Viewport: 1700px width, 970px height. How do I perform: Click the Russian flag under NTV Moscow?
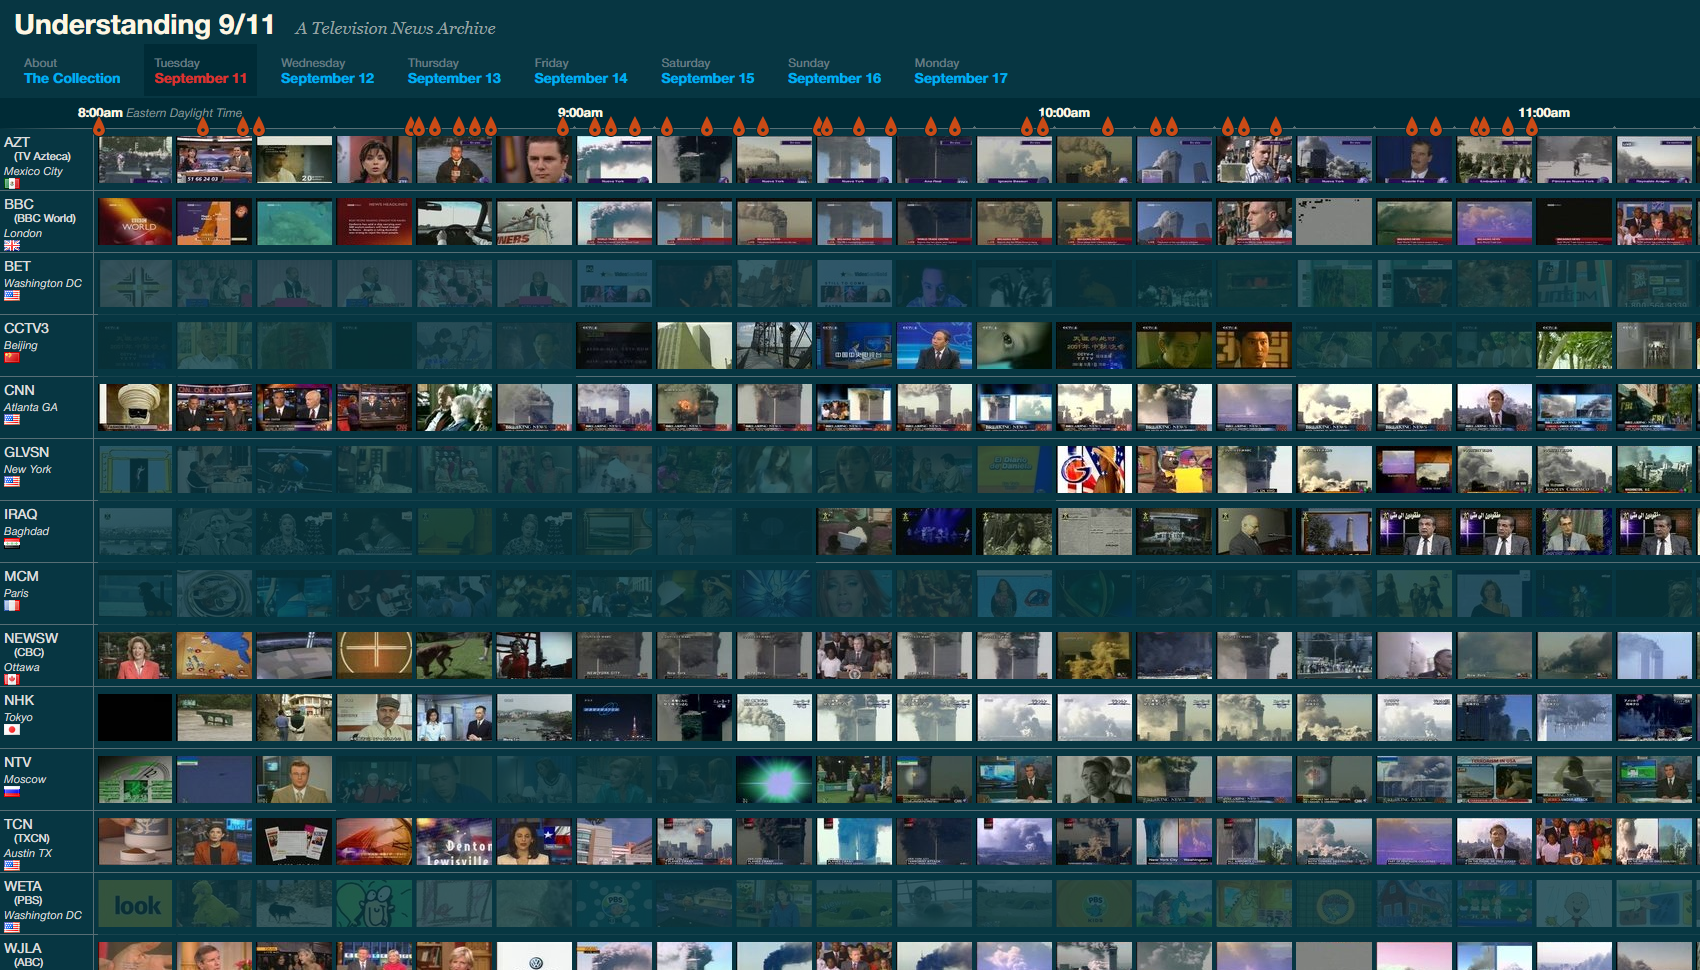point(11,791)
